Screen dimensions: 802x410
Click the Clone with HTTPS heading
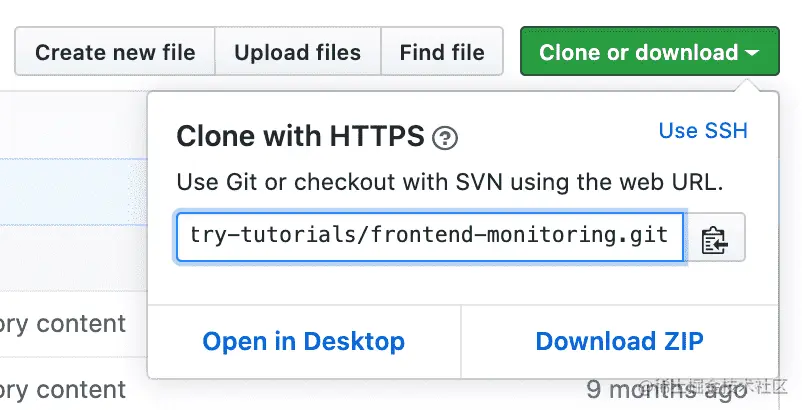click(x=300, y=137)
